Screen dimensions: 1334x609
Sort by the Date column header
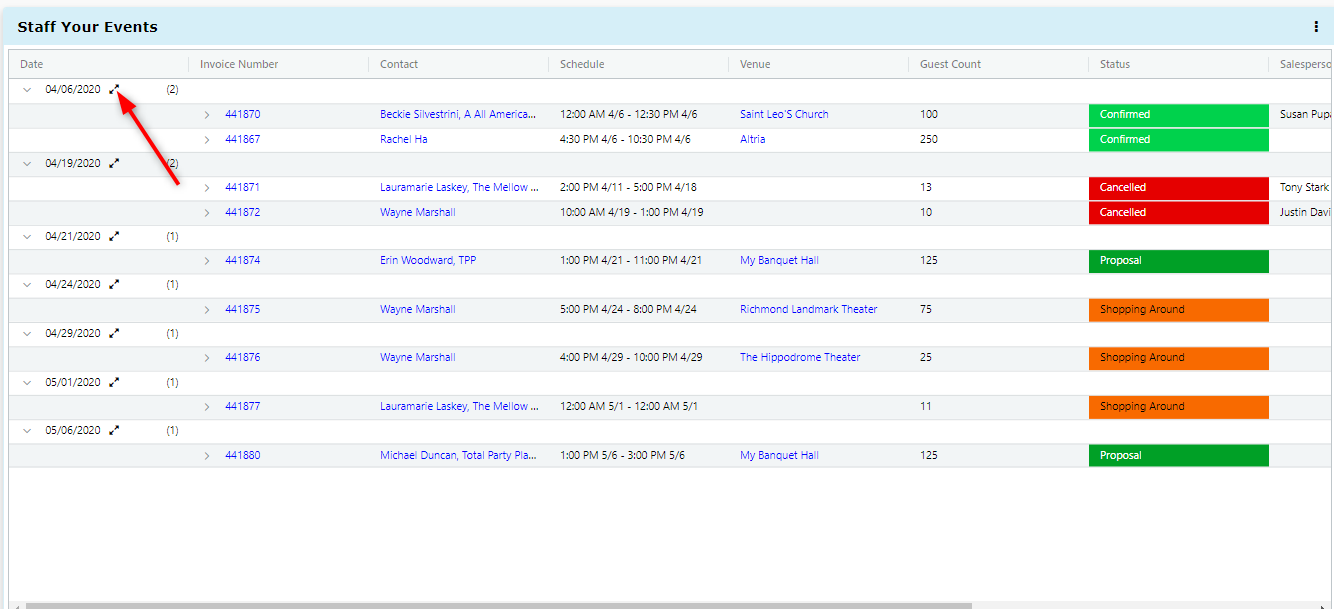[x=32, y=64]
